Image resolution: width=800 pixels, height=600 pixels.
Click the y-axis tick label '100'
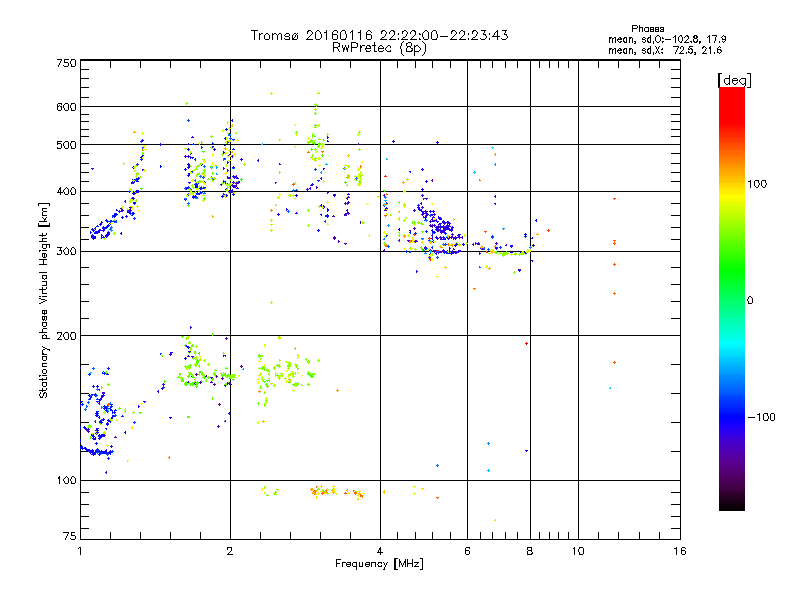coord(66,481)
